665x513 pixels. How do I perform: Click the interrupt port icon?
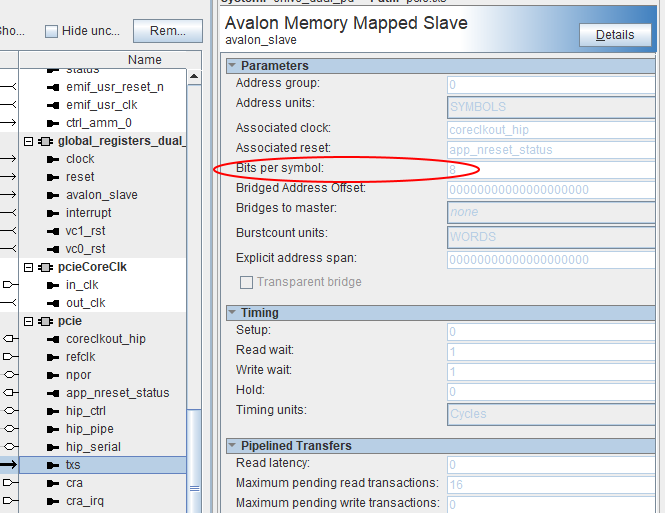click(53, 213)
